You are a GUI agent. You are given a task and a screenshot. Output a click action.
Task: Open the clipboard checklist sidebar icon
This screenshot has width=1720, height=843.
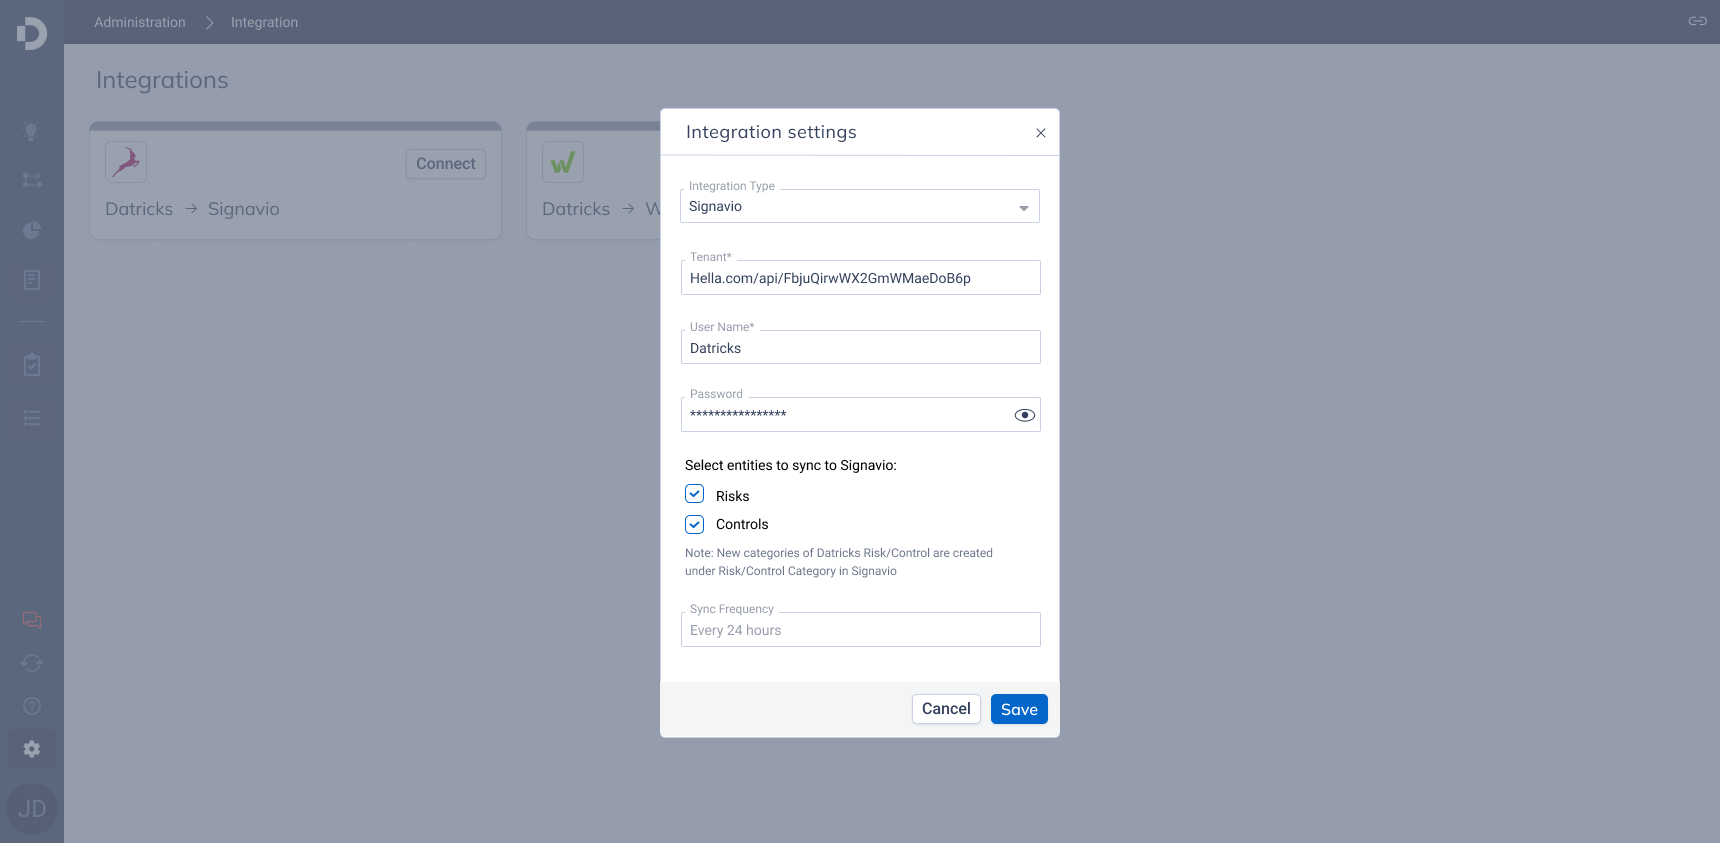[x=32, y=365]
